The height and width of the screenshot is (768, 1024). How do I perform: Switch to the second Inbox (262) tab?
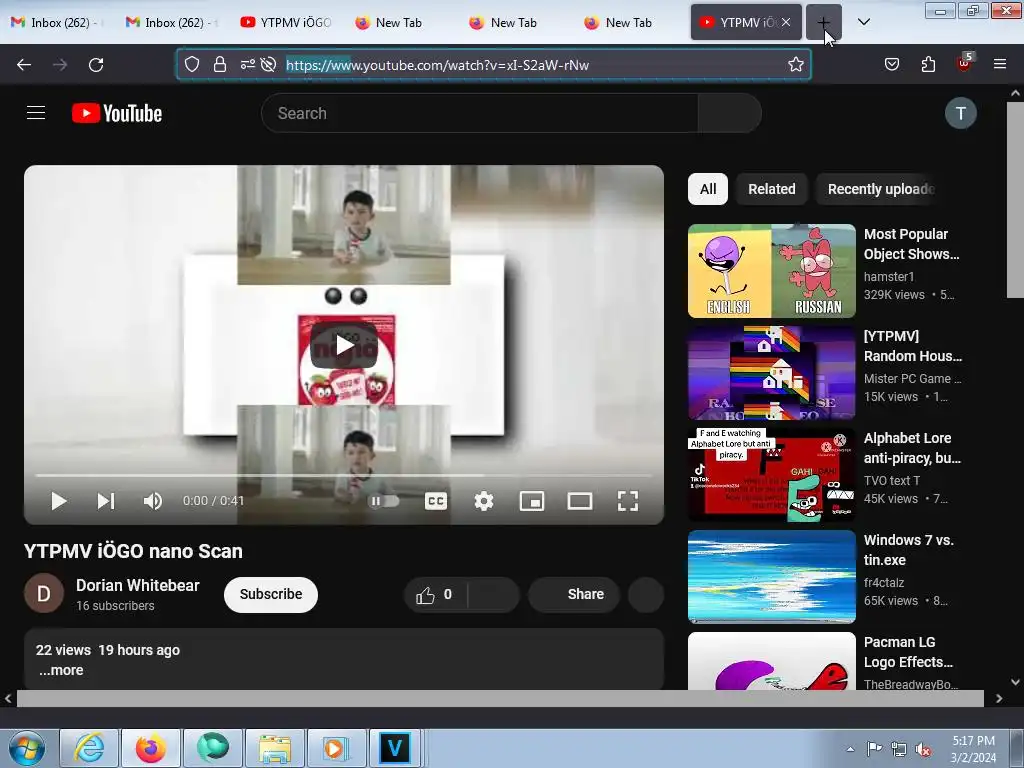point(172,22)
